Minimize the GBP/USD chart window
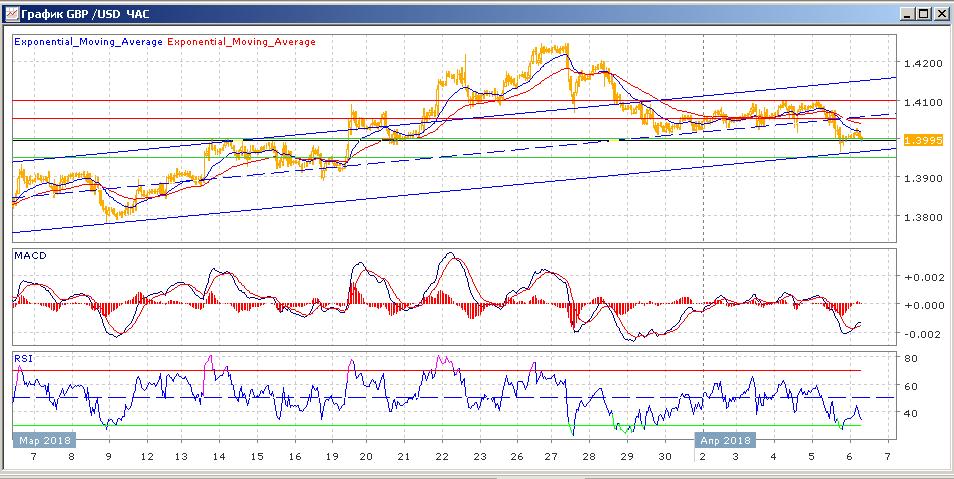954x479 pixels. pyautogui.click(x=906, y=14)
